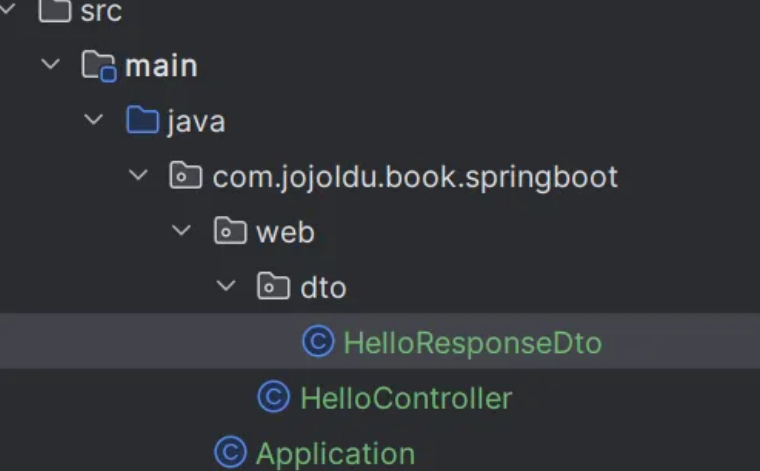This screenshot has width=760, height=471.
Task: Click the HelloResponseDto class icon
Action: pyautogui.click(x=318, y=341)
